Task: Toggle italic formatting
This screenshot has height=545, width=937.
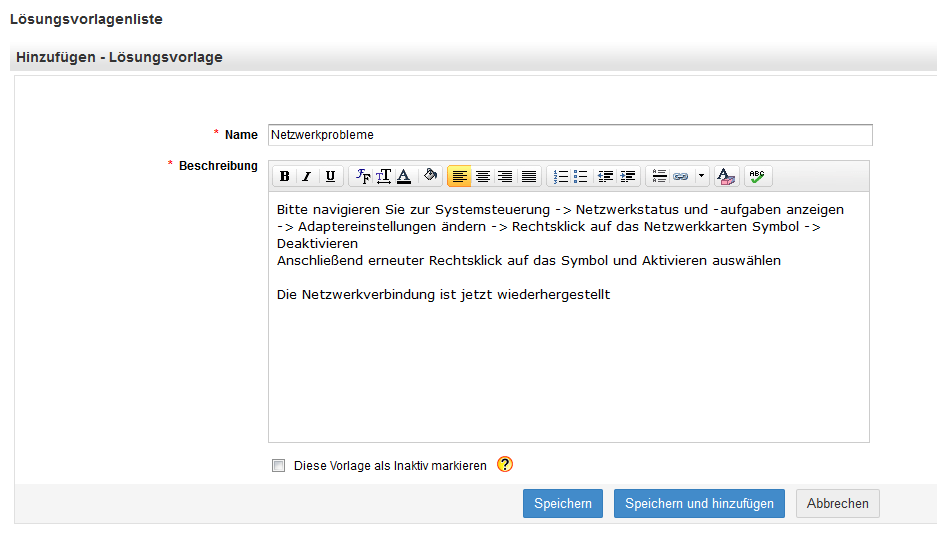Action: click(x=307, y=176)
